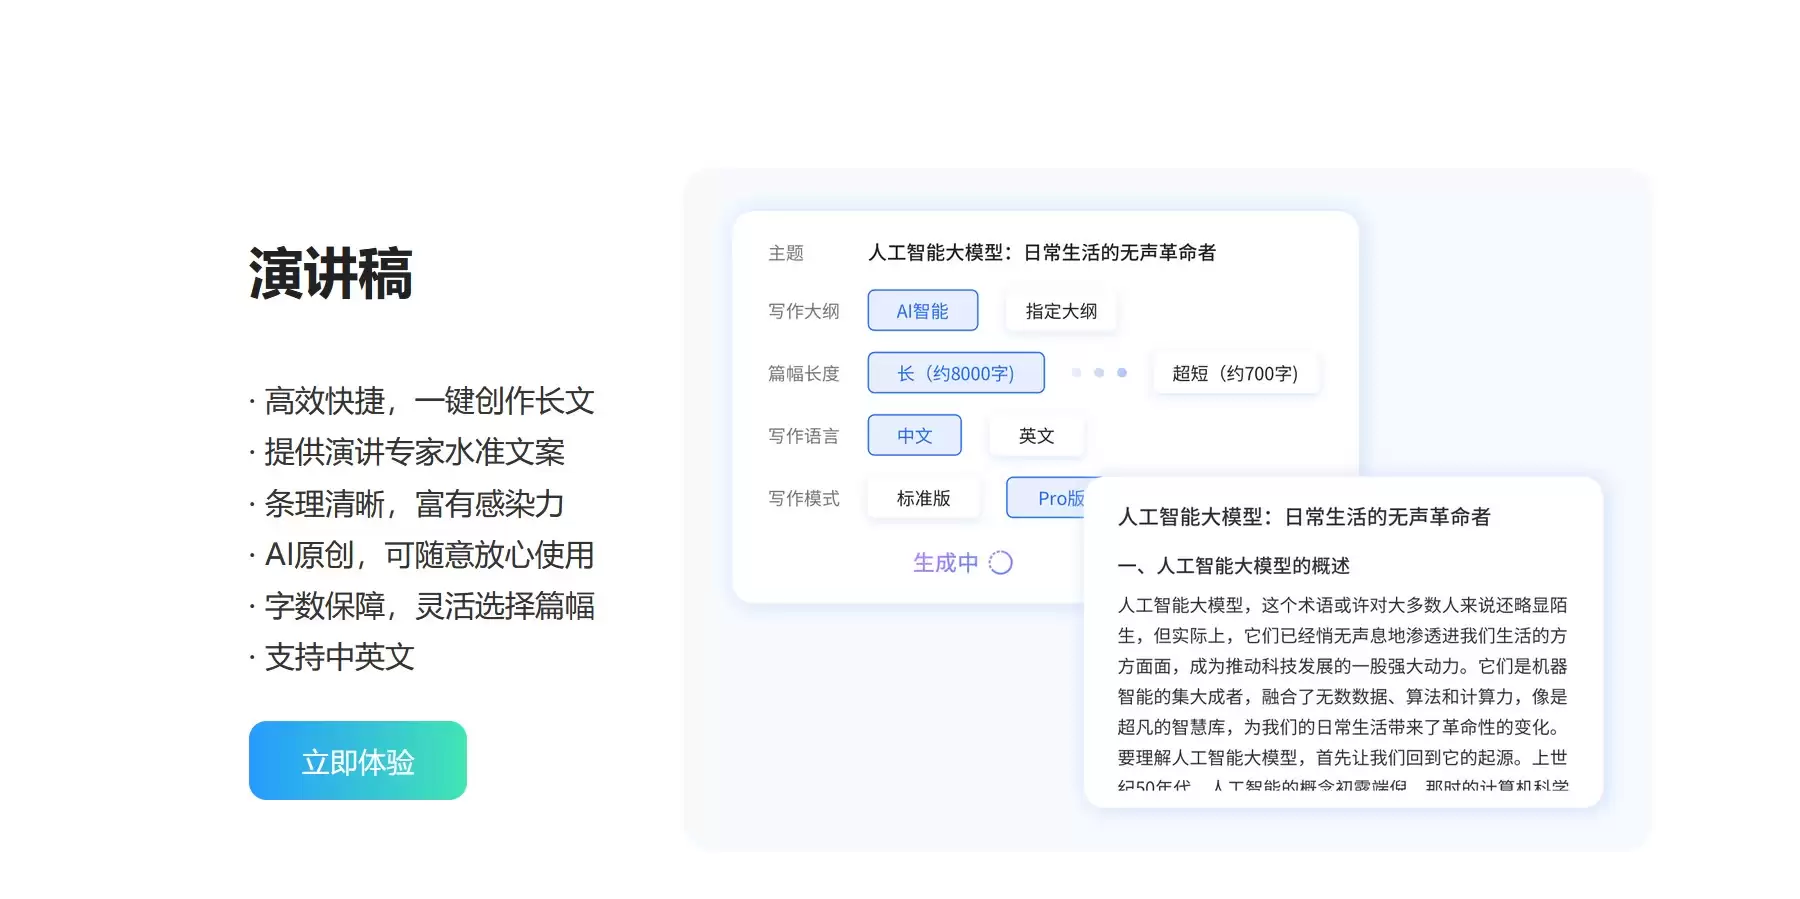Choose the 指定大纲 outline option

[1060, 311]
